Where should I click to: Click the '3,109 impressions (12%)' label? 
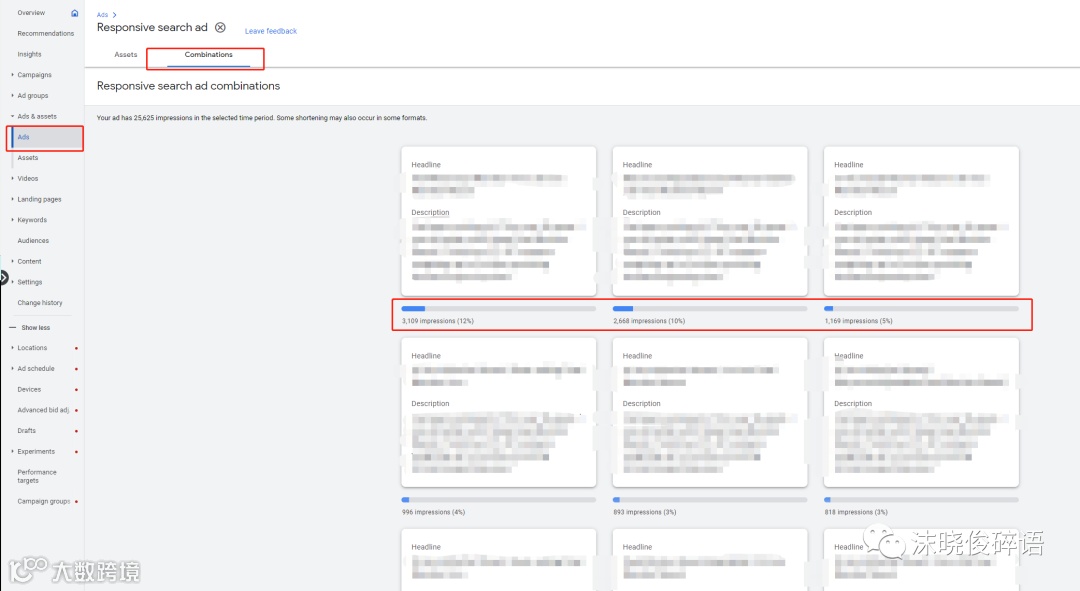(x=438, y=321)
